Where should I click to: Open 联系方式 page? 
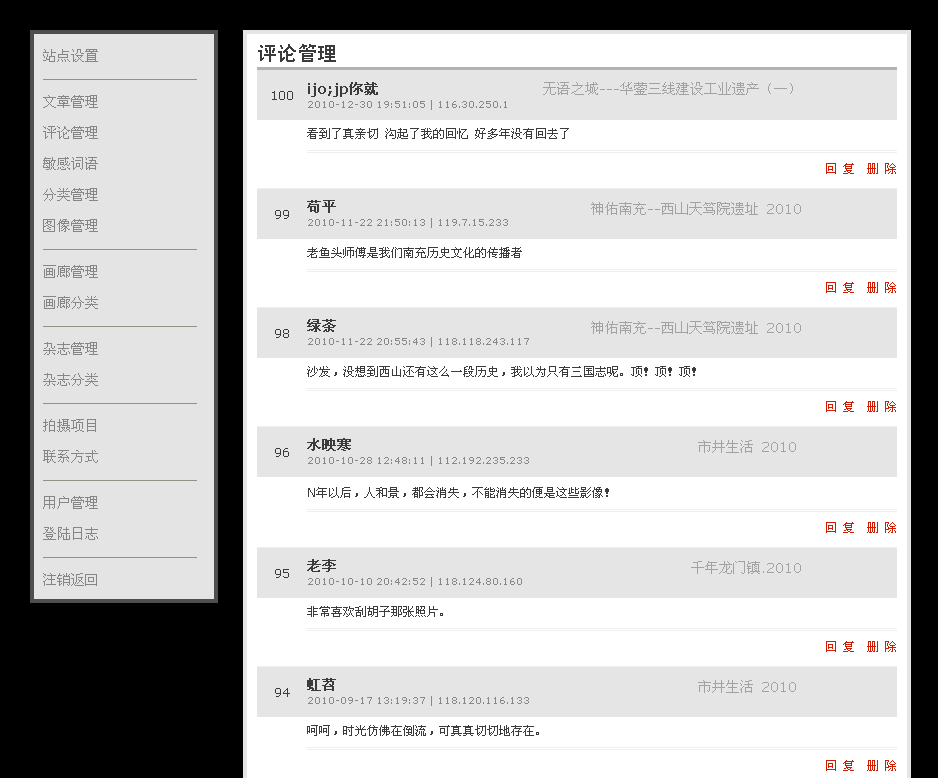tap(70, 457)
